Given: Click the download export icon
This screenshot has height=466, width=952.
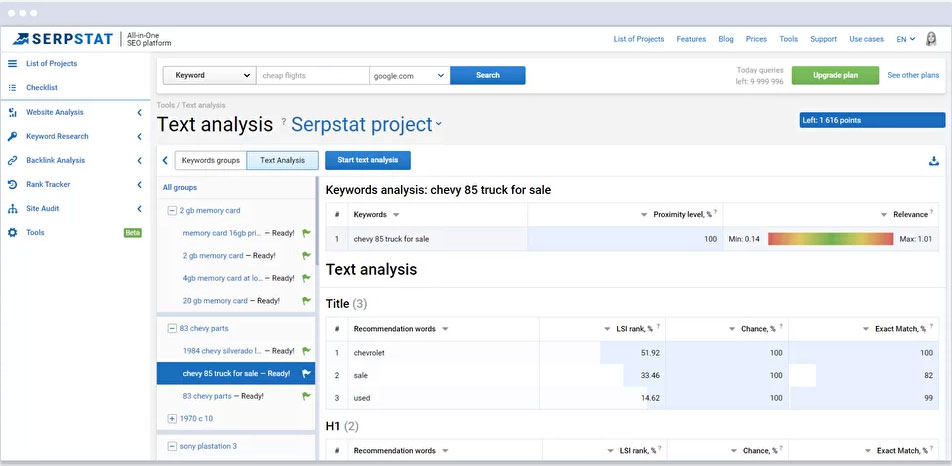Looking at the screenshot, I should coord(933,161).
